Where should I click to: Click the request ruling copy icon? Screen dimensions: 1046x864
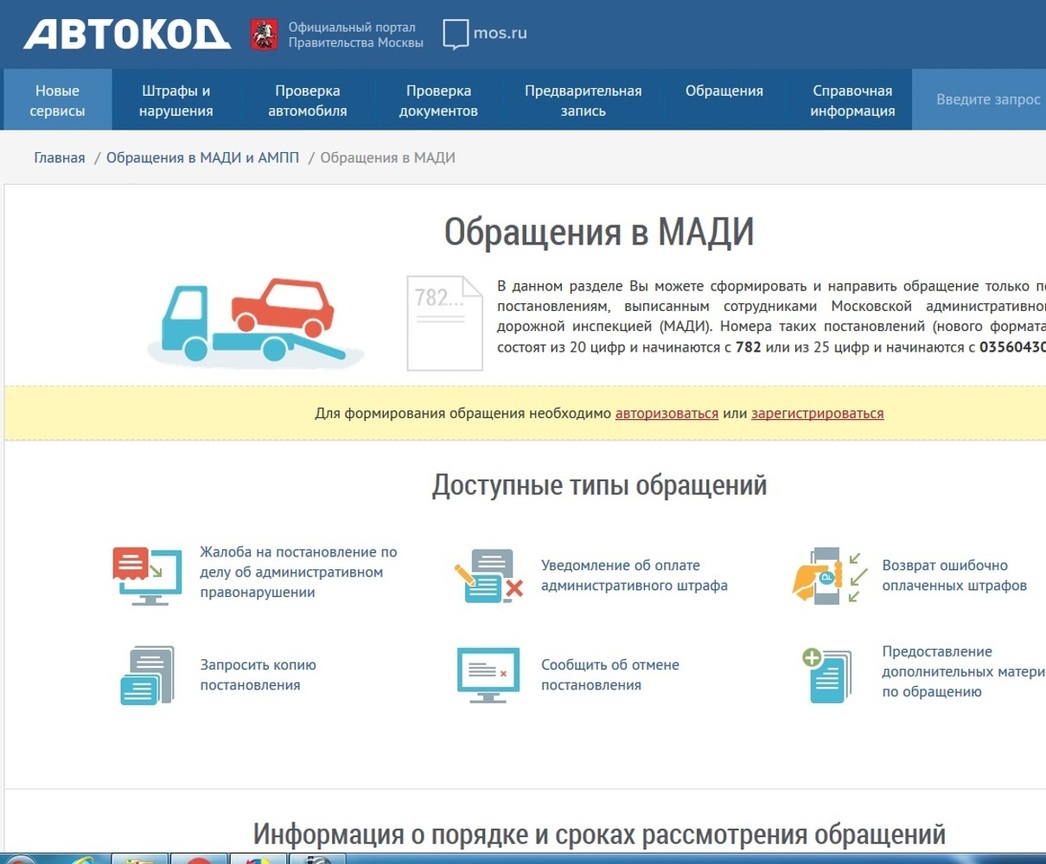146,676
